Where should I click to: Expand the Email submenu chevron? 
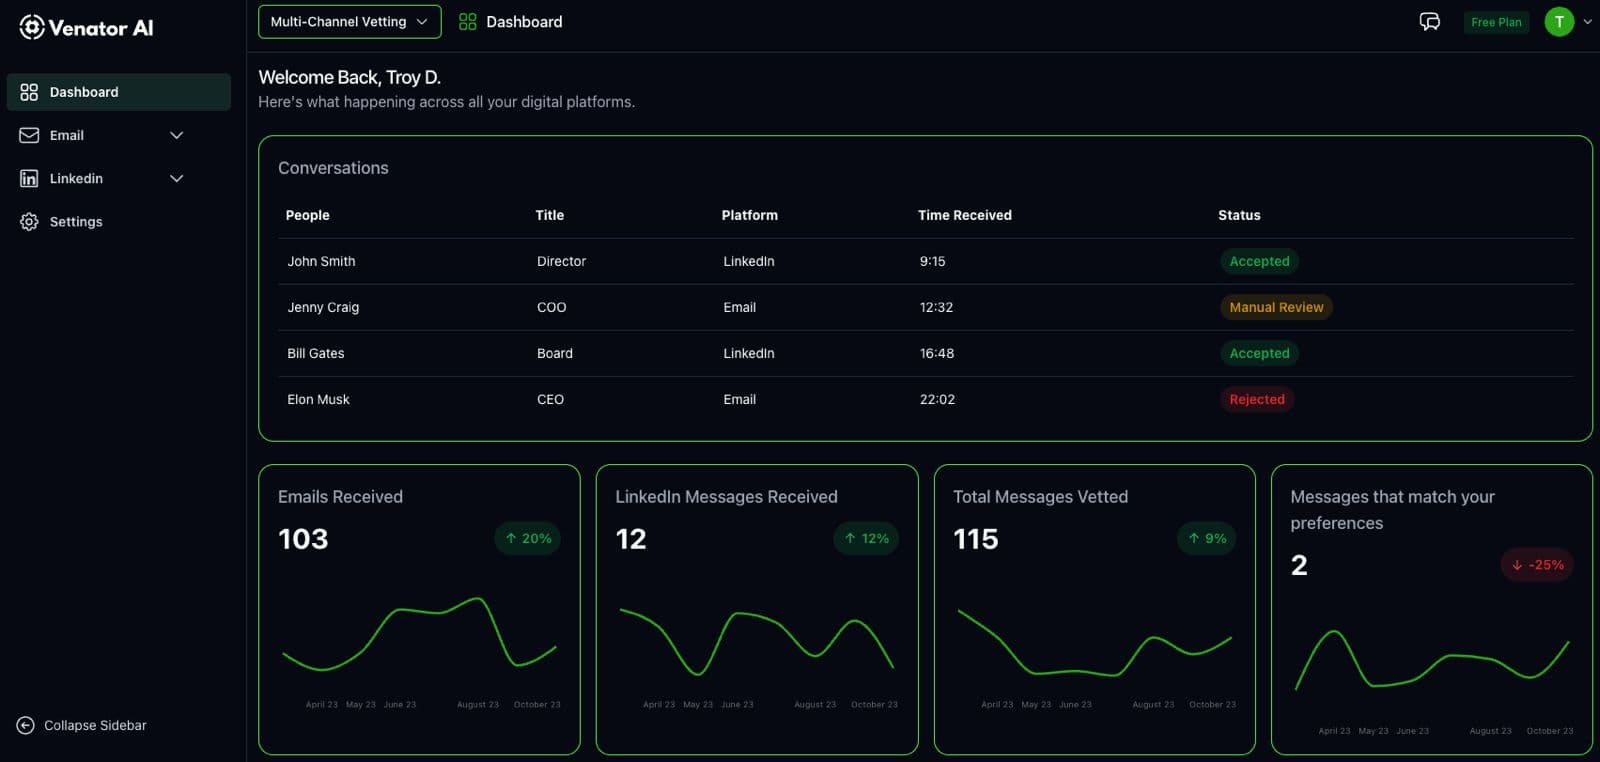pyautogui.click(x=177, y=135)
